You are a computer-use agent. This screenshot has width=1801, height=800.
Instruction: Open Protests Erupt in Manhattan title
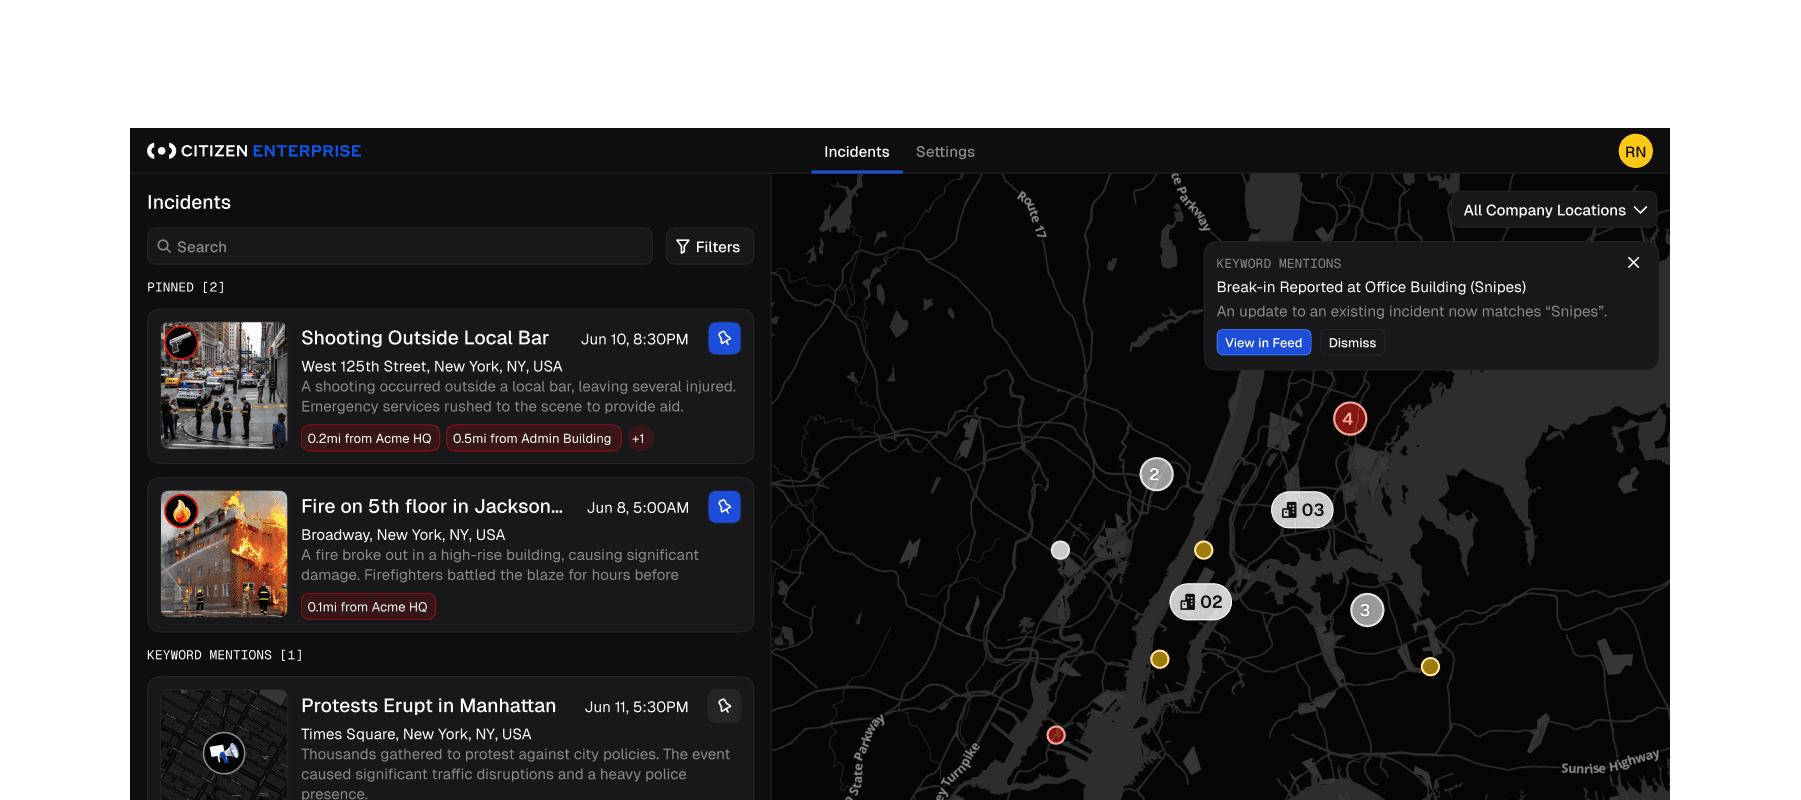coord(428,706)
